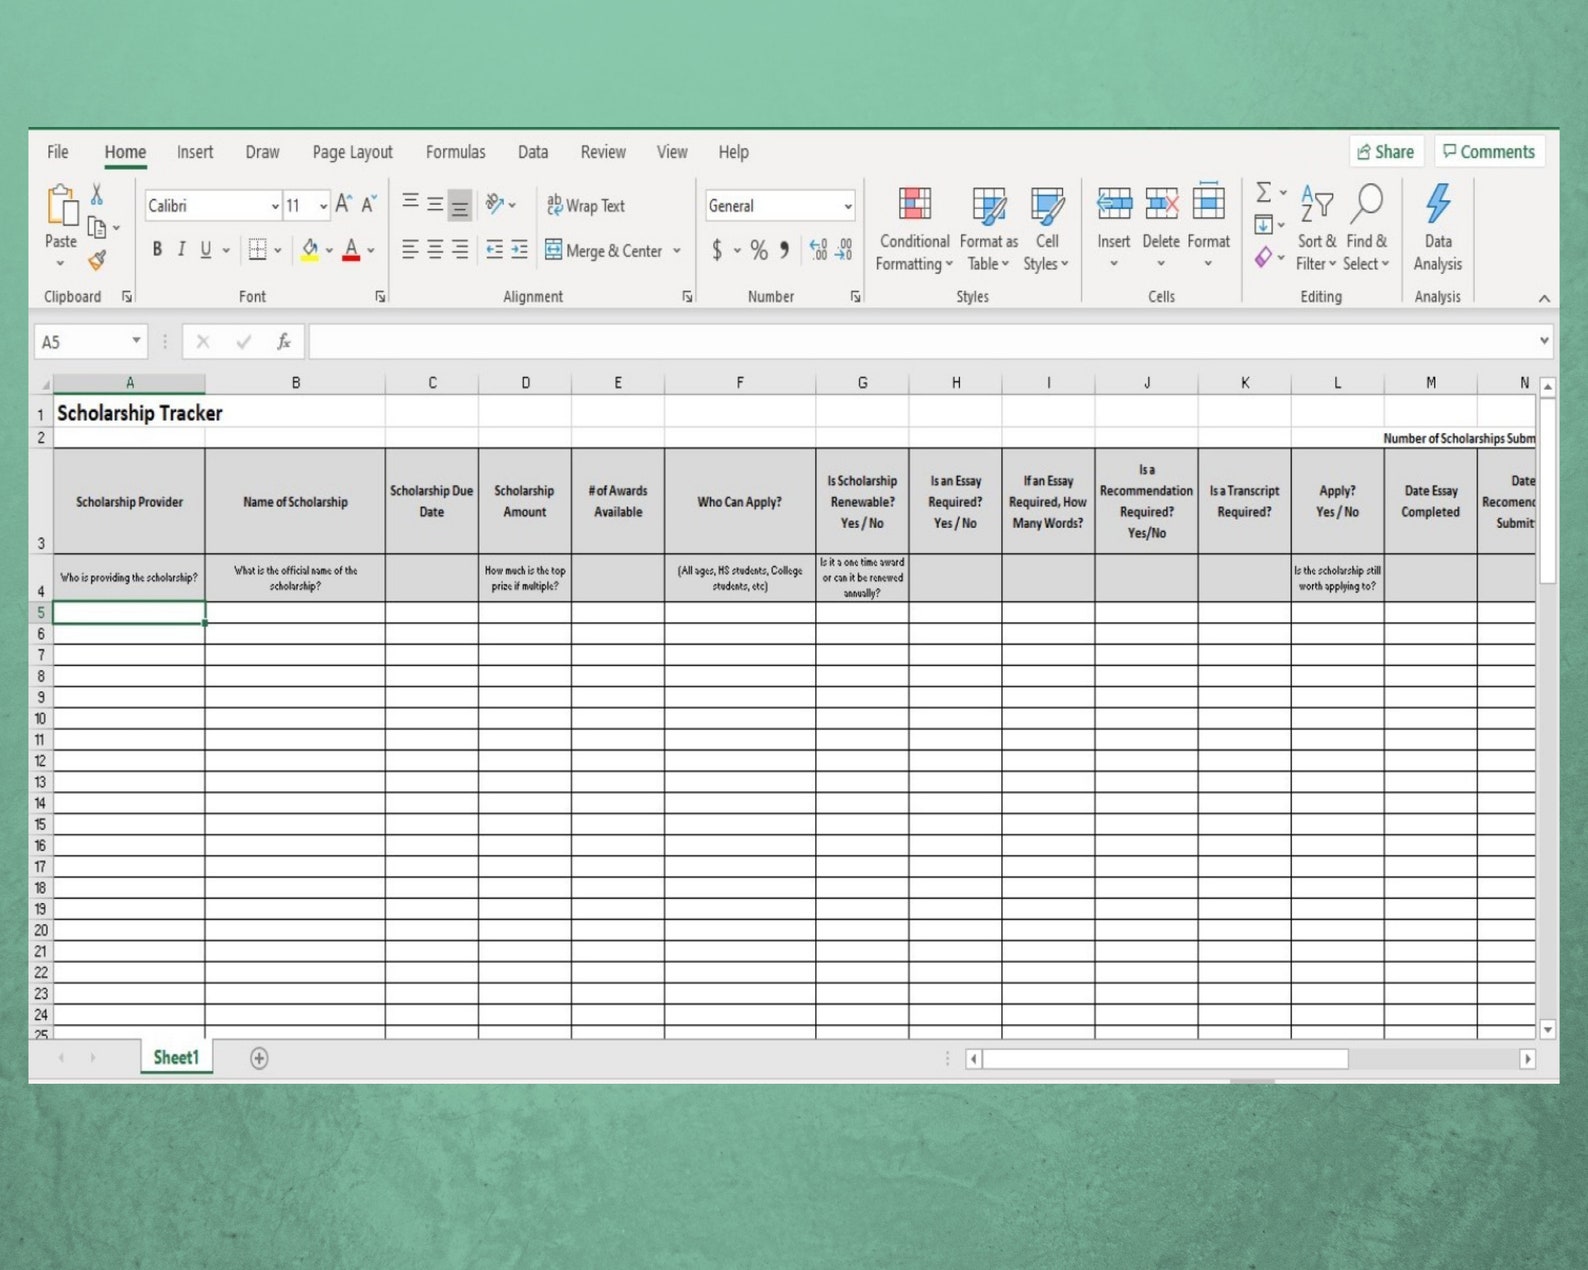Screen dimensions: 1588x1270
Task: Click the AutoSum sigma icon
Action: pos(1264,192)
